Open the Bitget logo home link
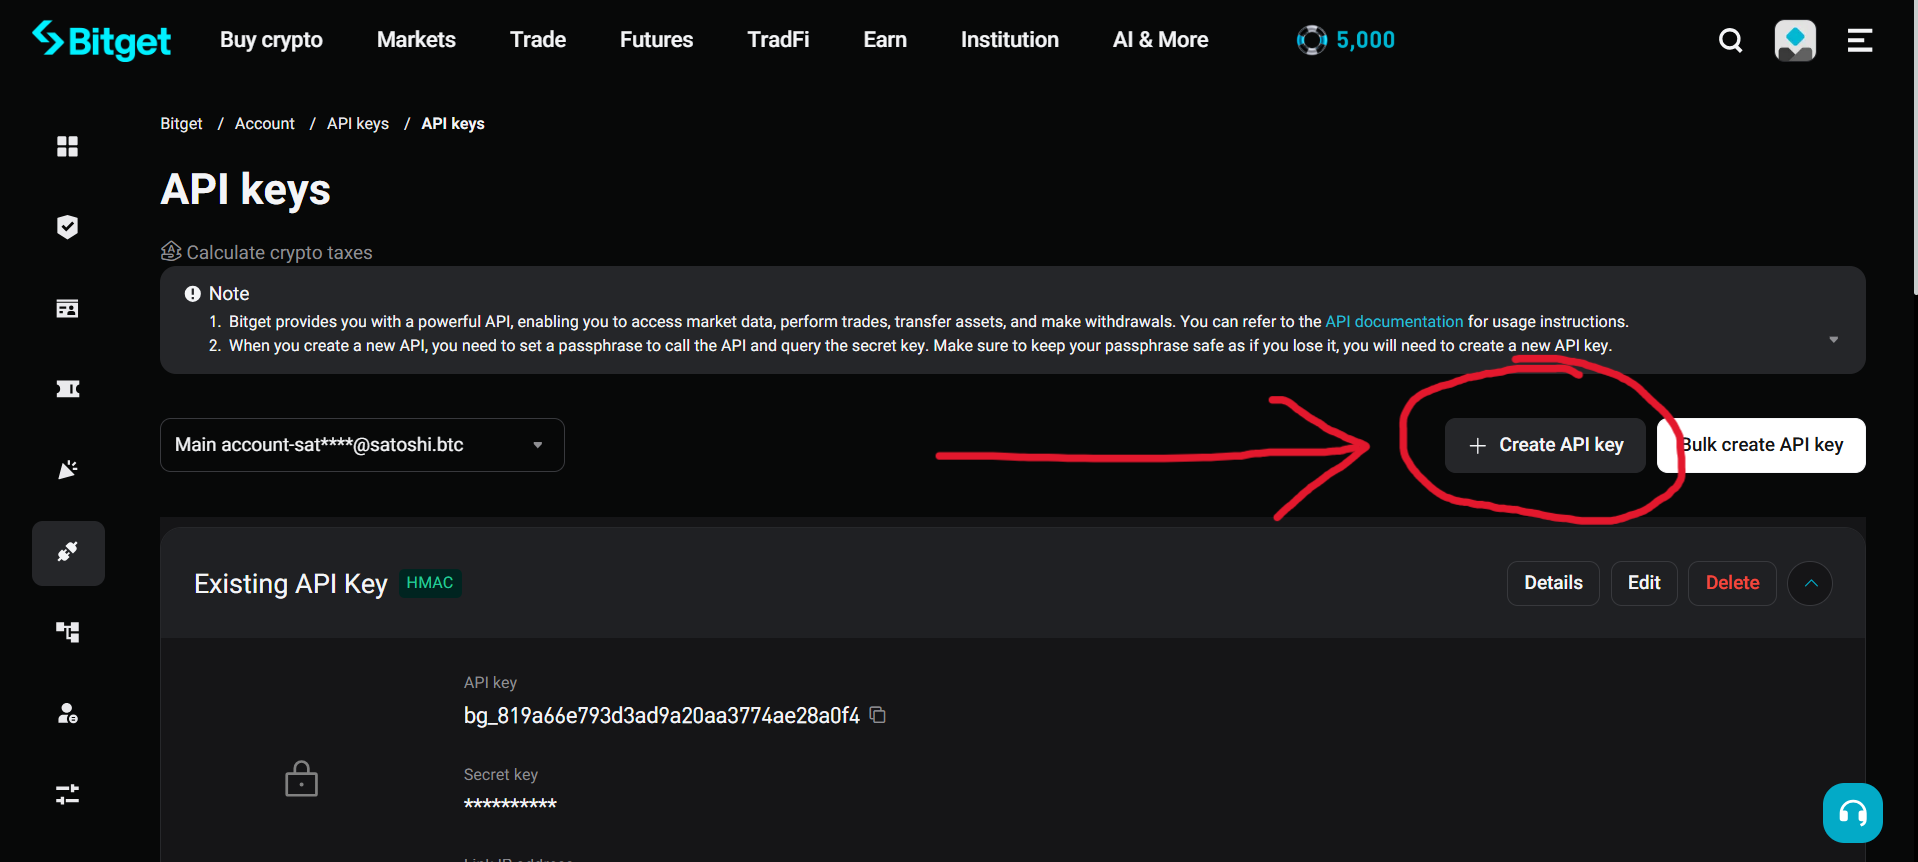 click(x=101, y=40)
